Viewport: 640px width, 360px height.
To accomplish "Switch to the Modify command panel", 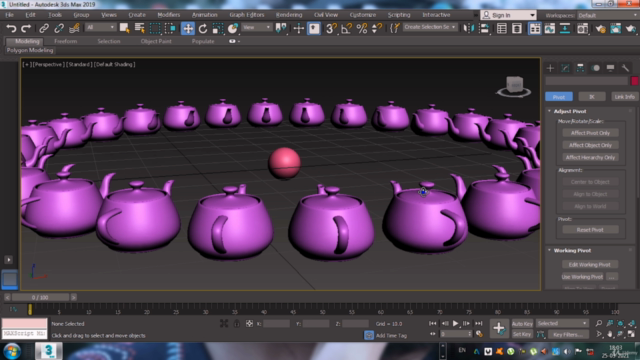I will (x=565, y=68).
